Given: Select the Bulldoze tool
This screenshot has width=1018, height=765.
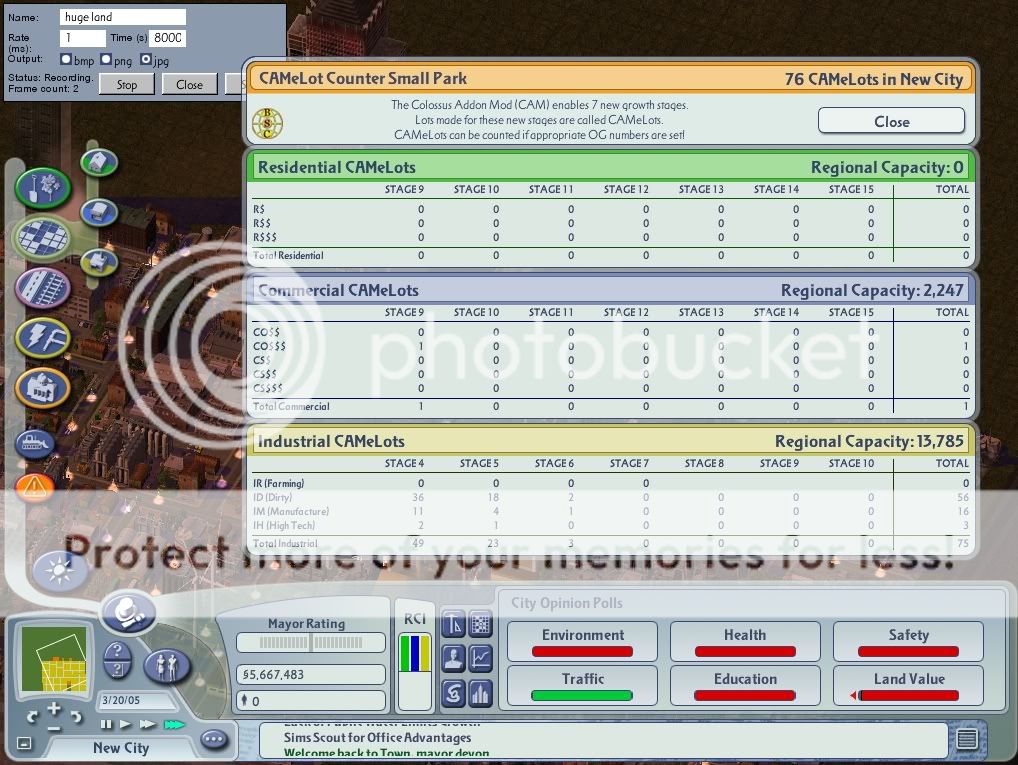Looking at the screenshot, I should (x=35, y=442).
